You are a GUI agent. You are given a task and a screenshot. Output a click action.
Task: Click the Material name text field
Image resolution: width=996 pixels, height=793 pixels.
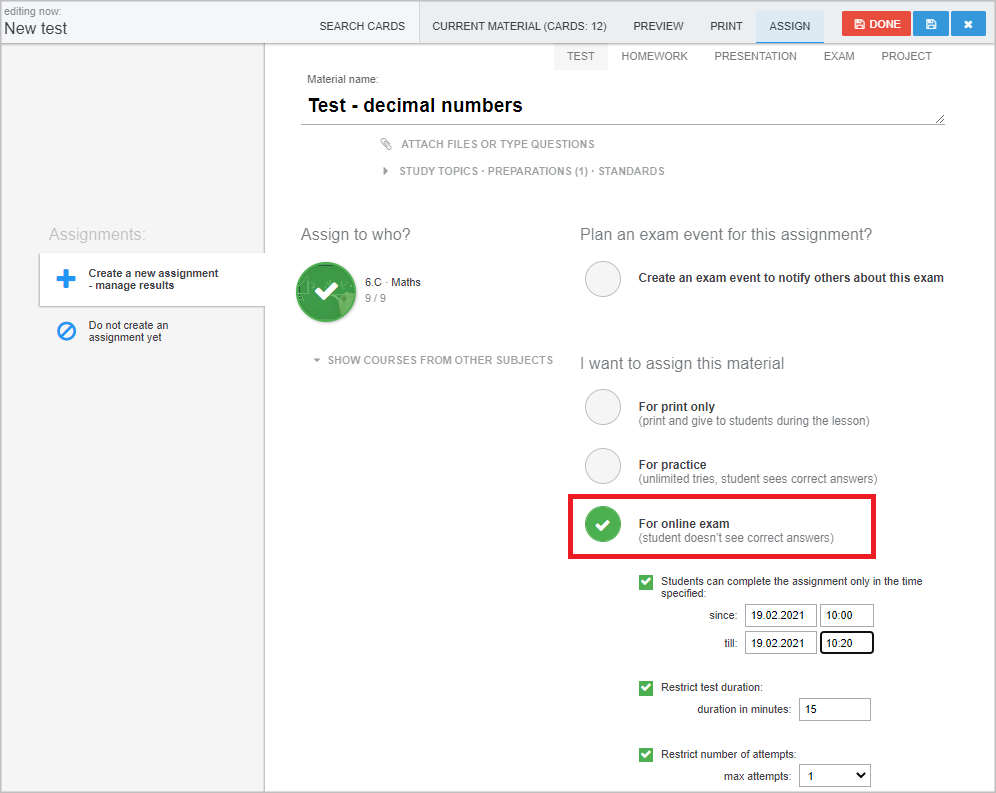(x=622, y=106)
